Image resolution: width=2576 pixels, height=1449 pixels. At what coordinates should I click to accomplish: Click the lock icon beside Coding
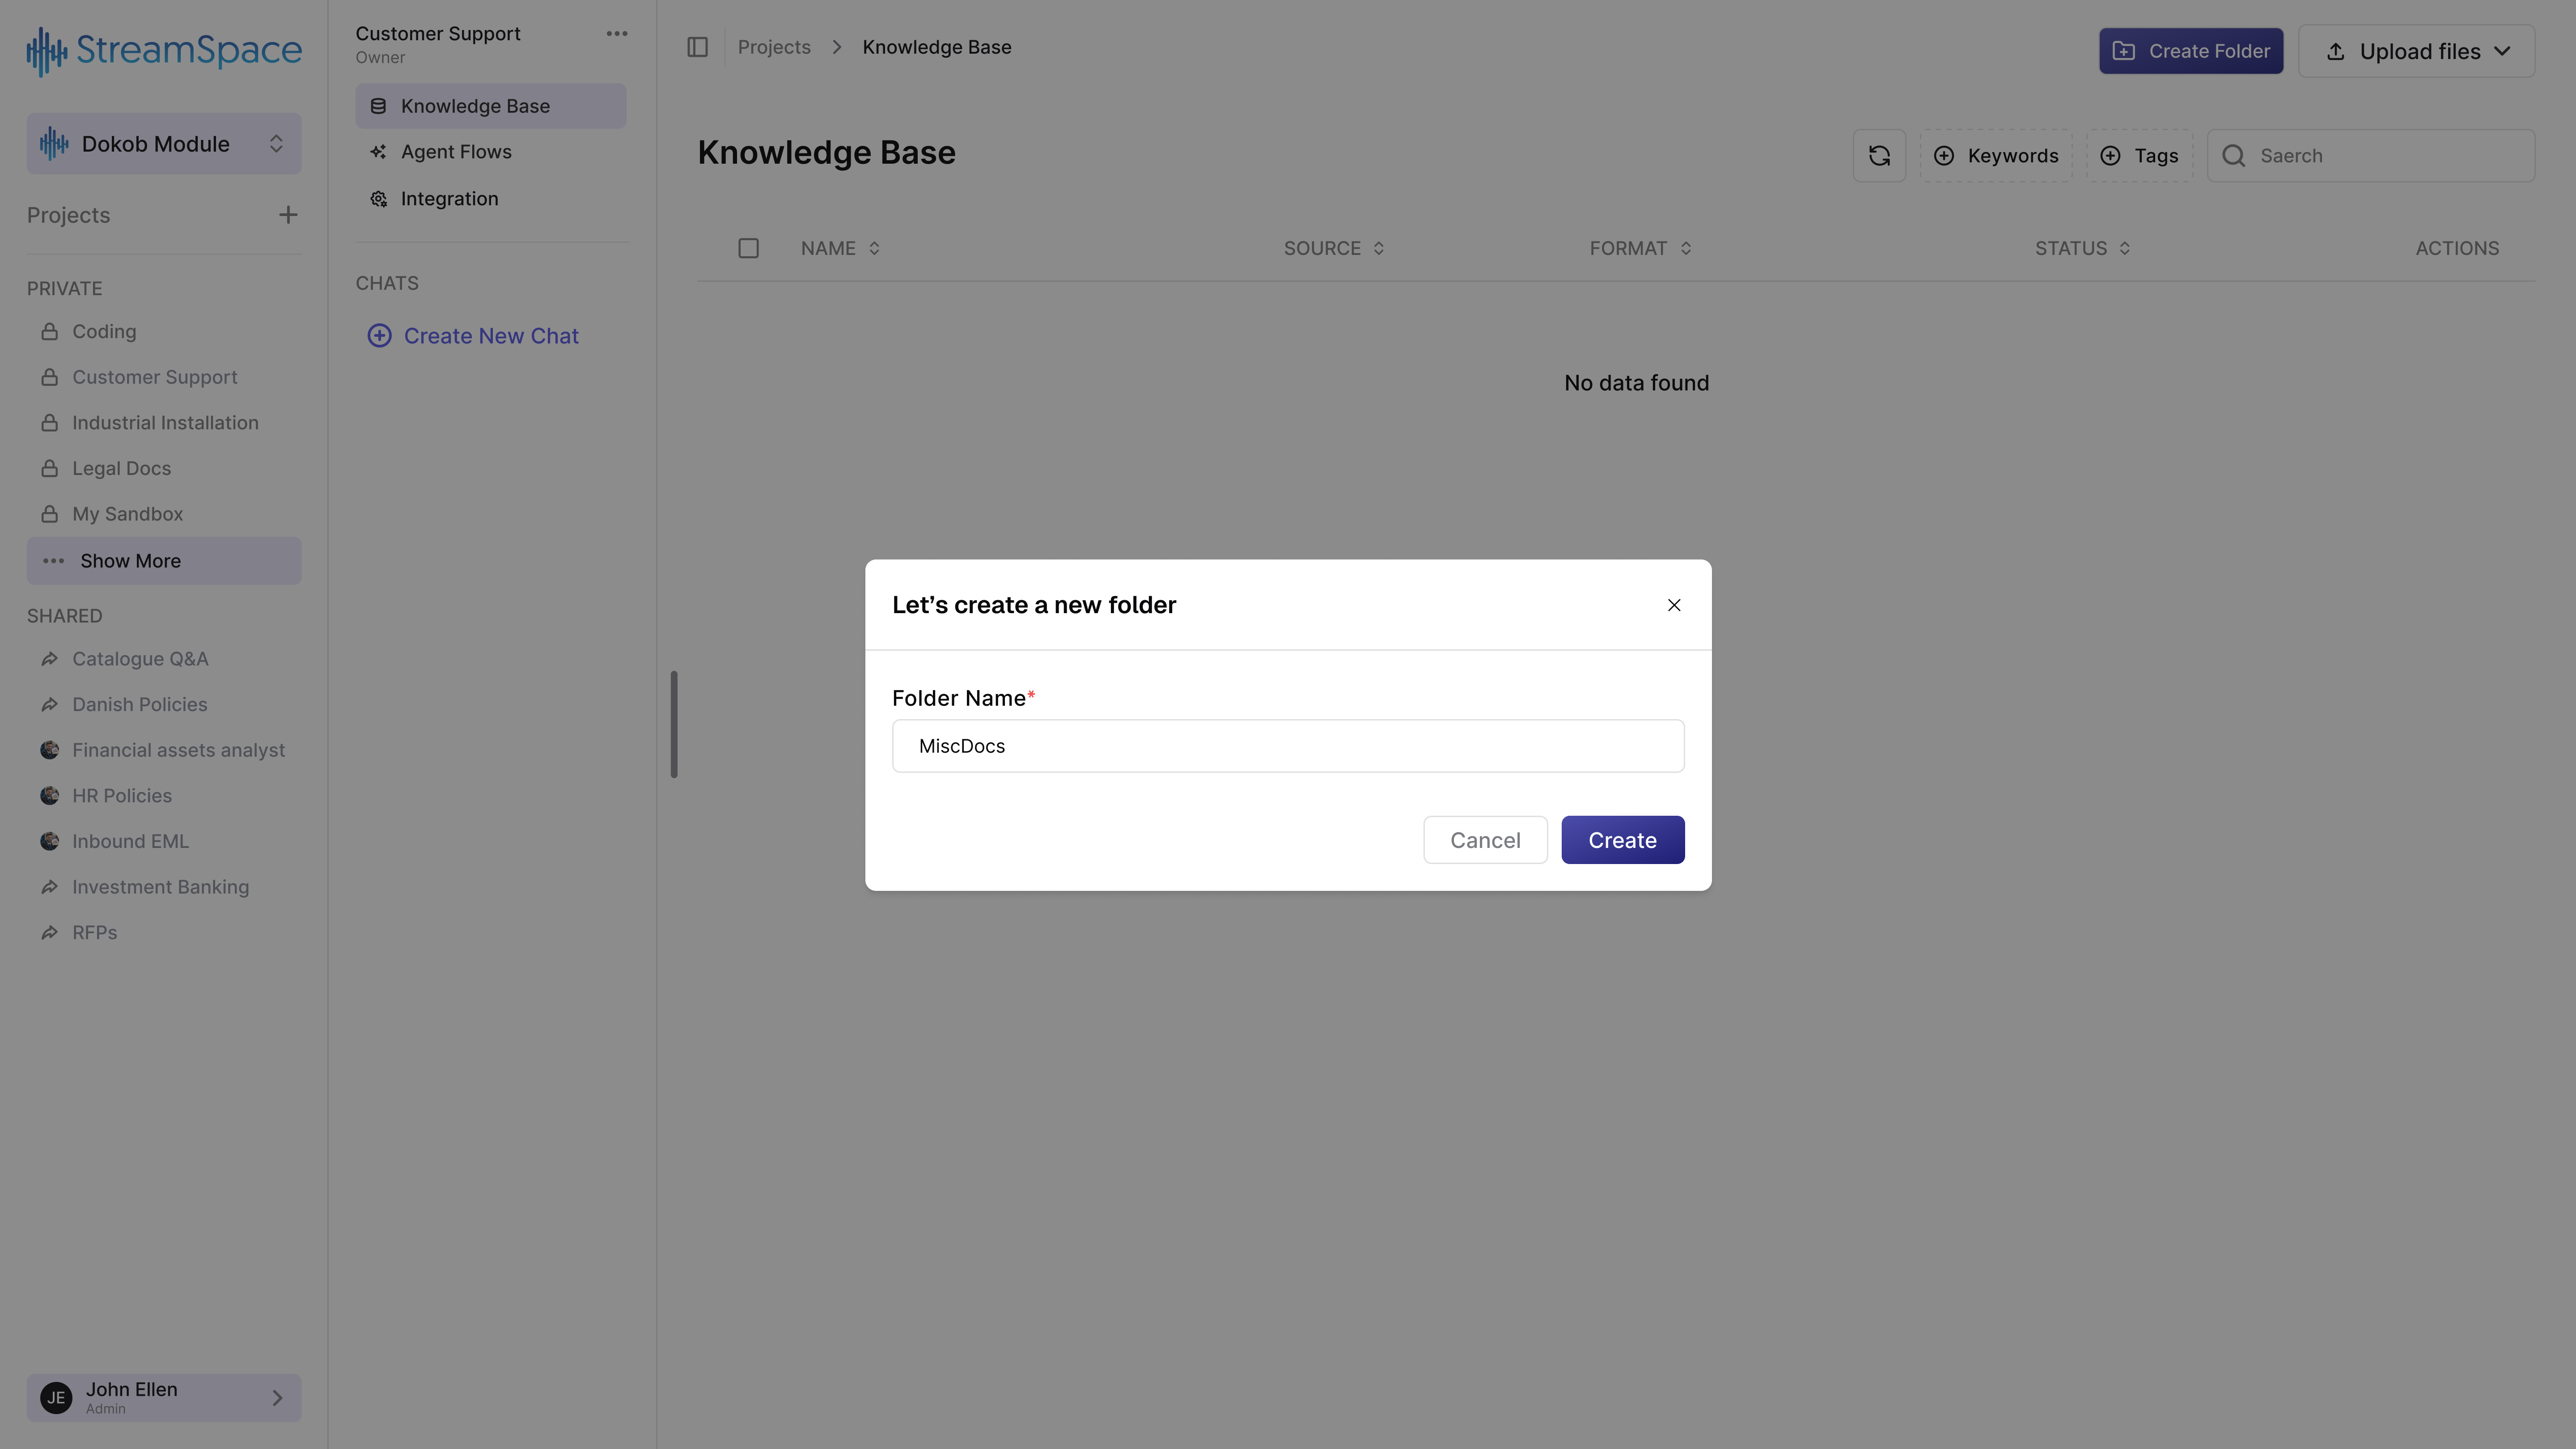pos(49,332)
